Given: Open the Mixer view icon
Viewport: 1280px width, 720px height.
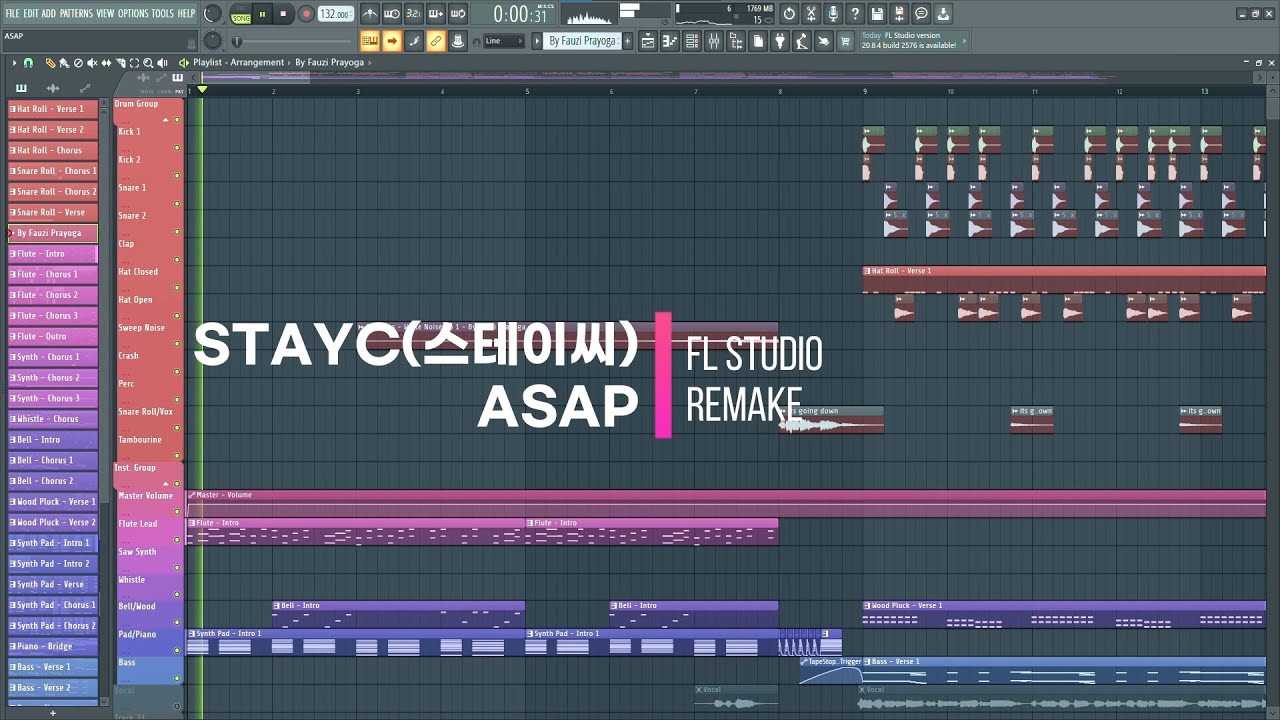Looking at the screenshot, I should click(714, 41).
